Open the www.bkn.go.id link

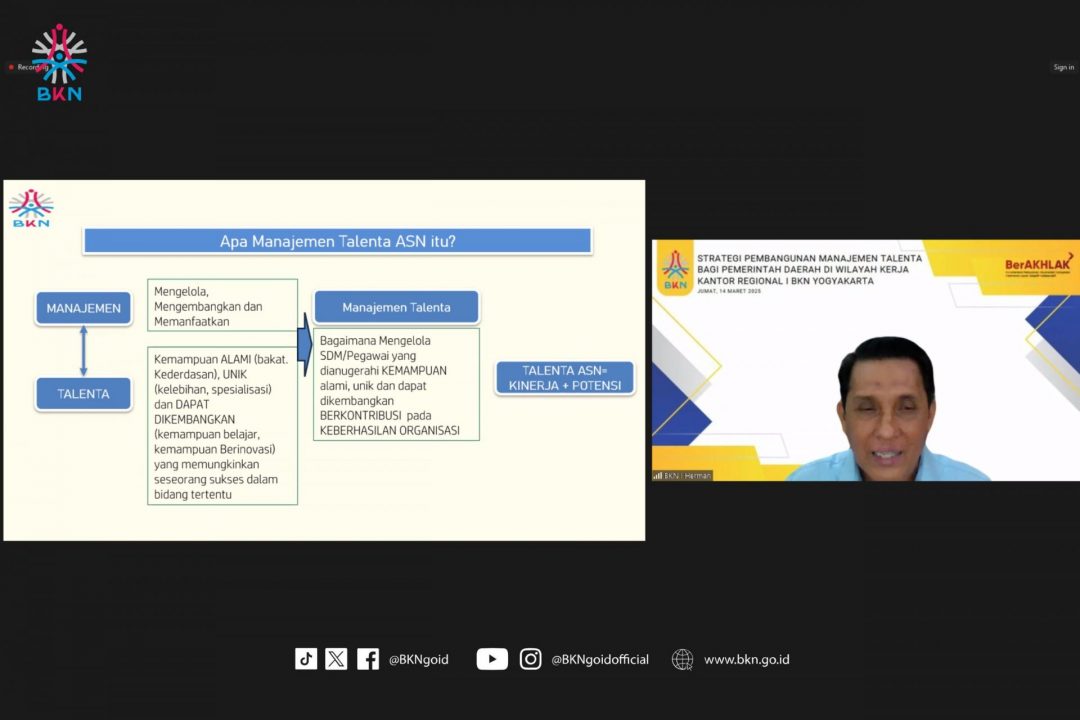[x=746, y=660]
